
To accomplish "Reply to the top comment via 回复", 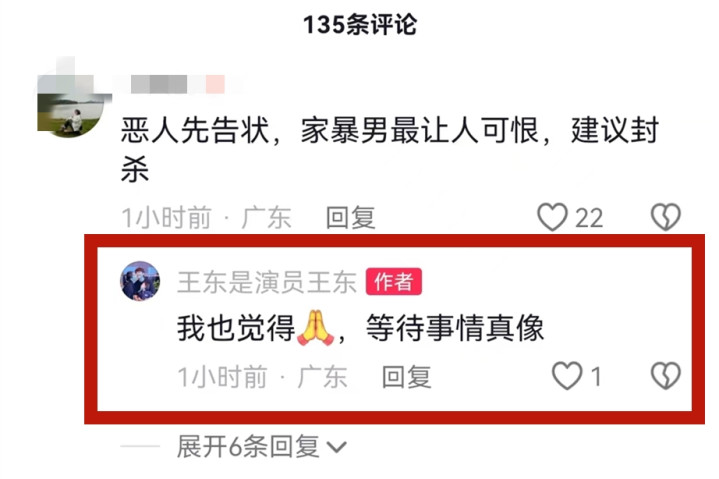I will coord(351,217).
